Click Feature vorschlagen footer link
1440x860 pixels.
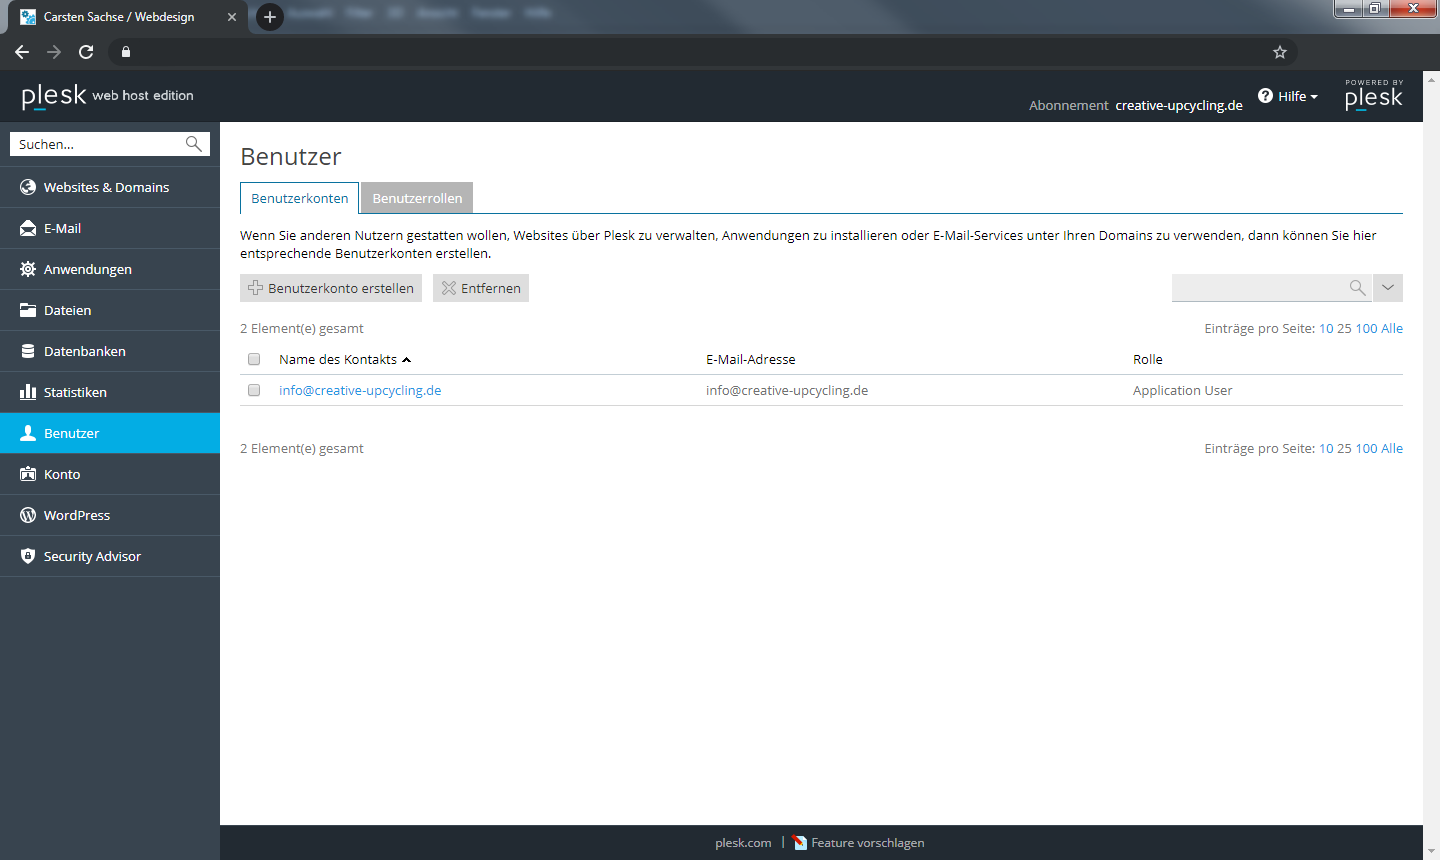click(868, 843)
